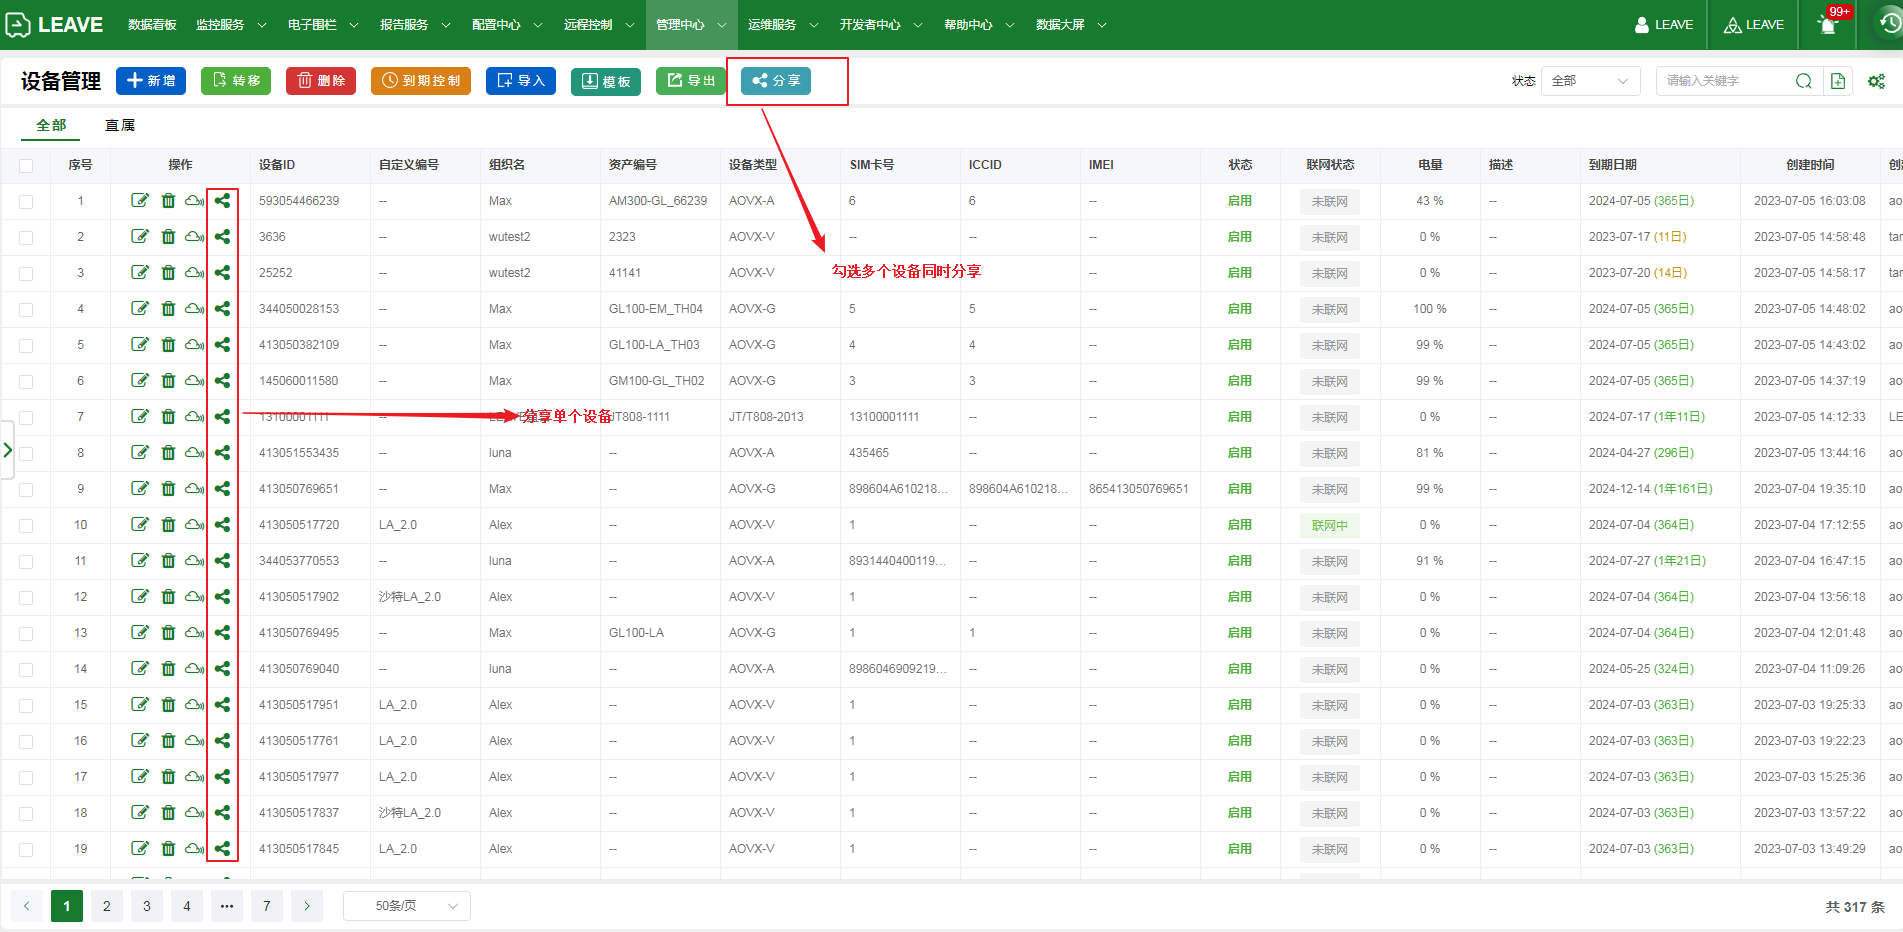Image resolution: width=1903 pixels, height=932 pixels.
Task: Click the delete trash icon in row 3
Action: [x=168, y=273]
